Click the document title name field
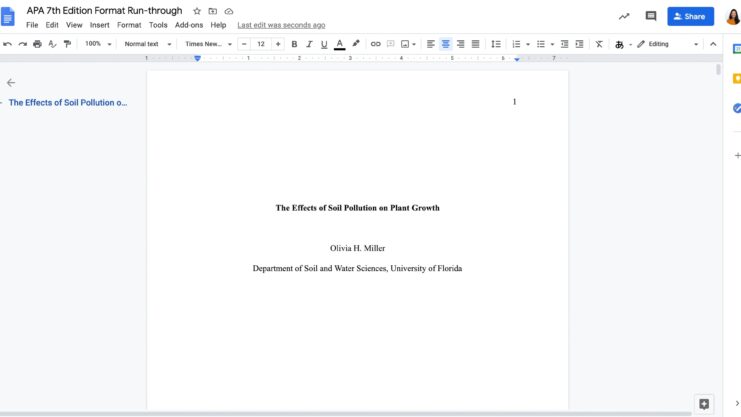Image resolution: width=741 pixels, height=417 pixels. pyautogui.click(x=104, y=10)
